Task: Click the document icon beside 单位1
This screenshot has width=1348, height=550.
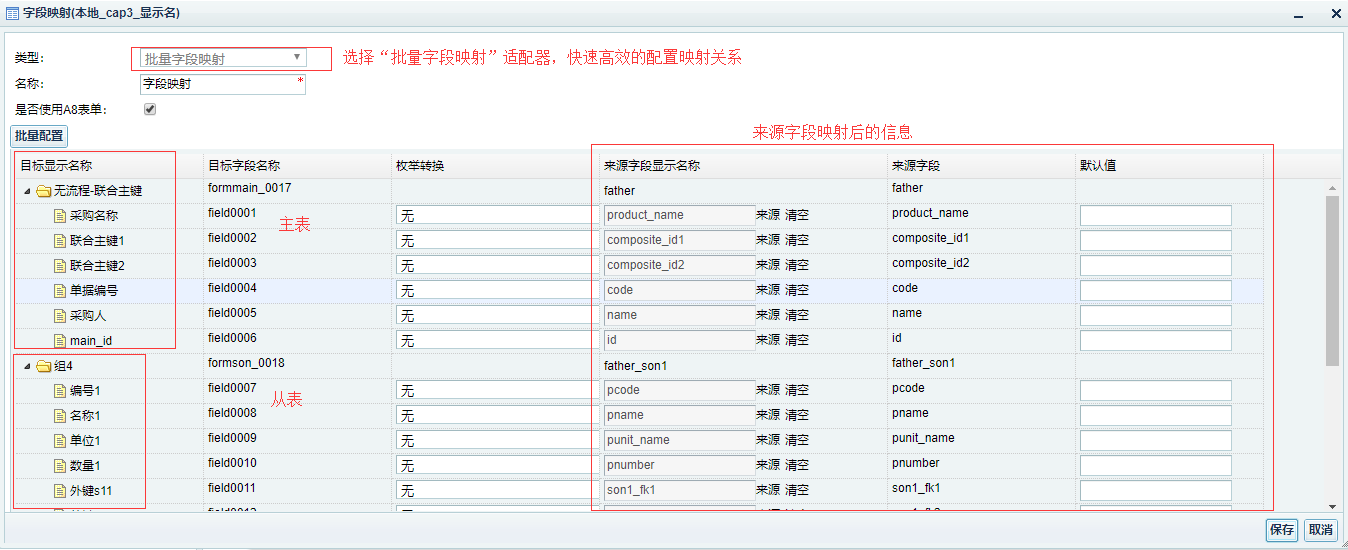Action: (x=60, y=441)
